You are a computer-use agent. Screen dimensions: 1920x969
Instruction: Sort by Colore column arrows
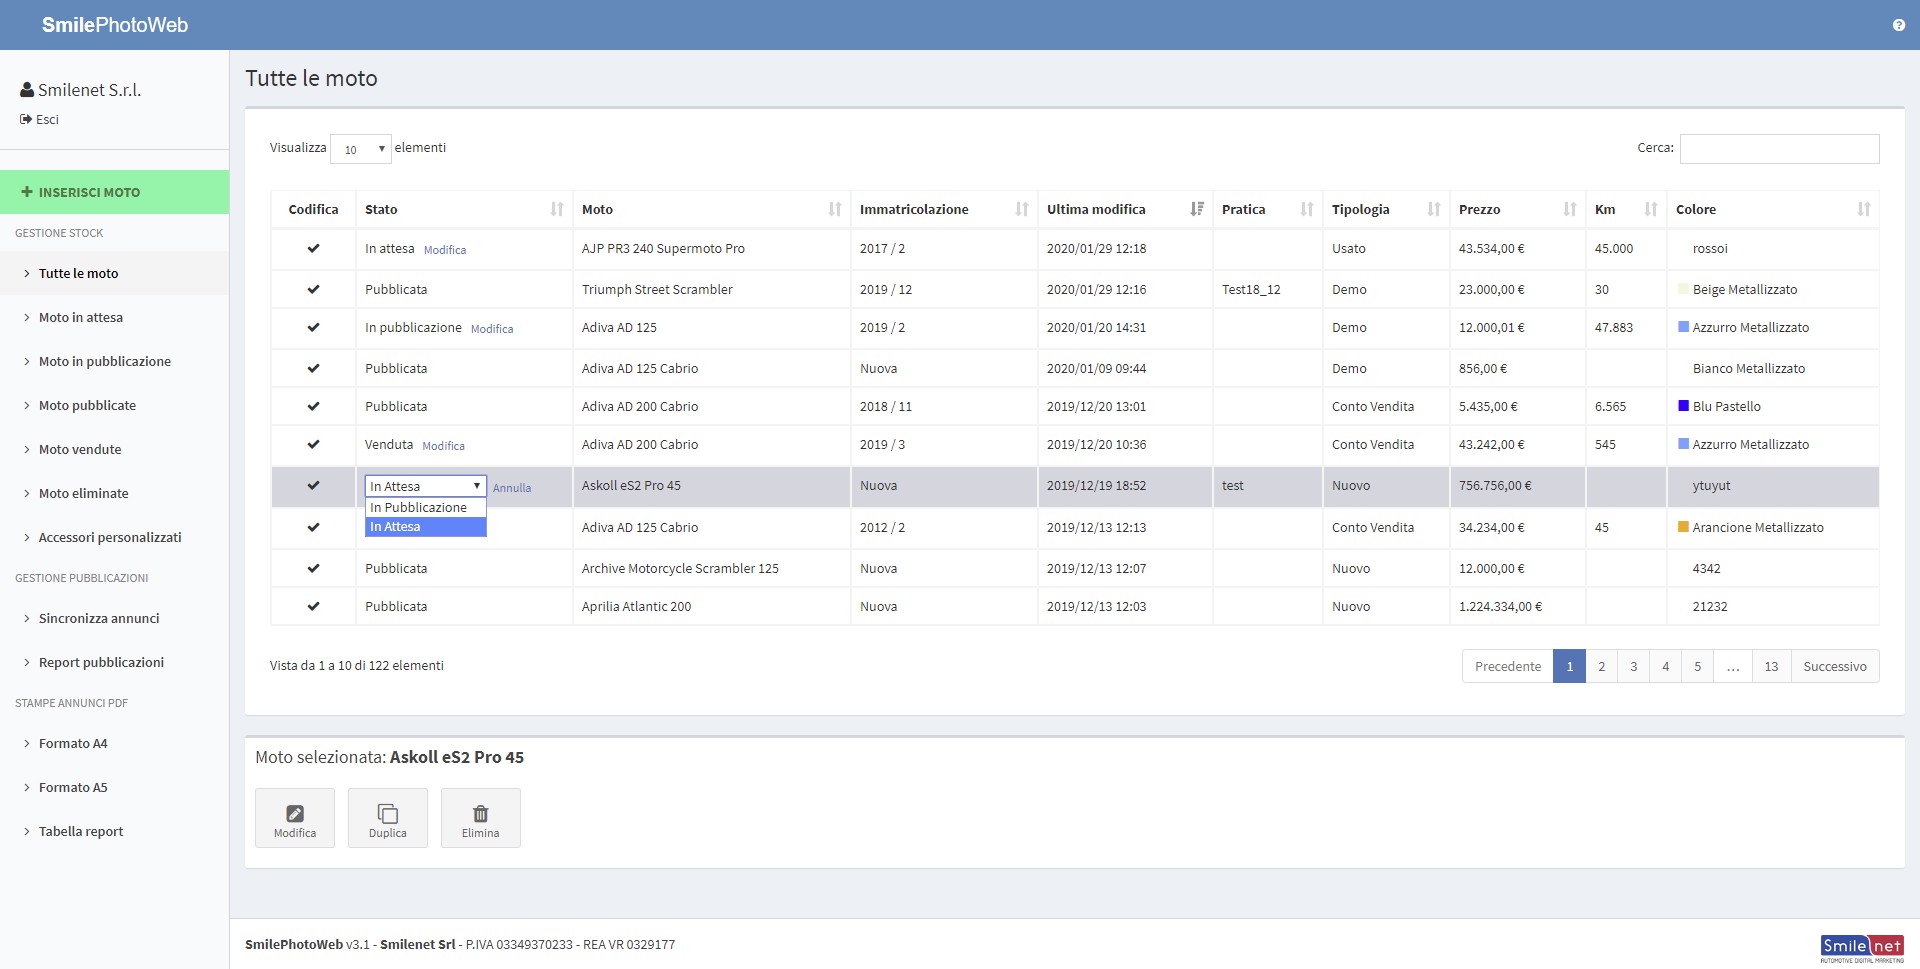[x=1863, y=209]
